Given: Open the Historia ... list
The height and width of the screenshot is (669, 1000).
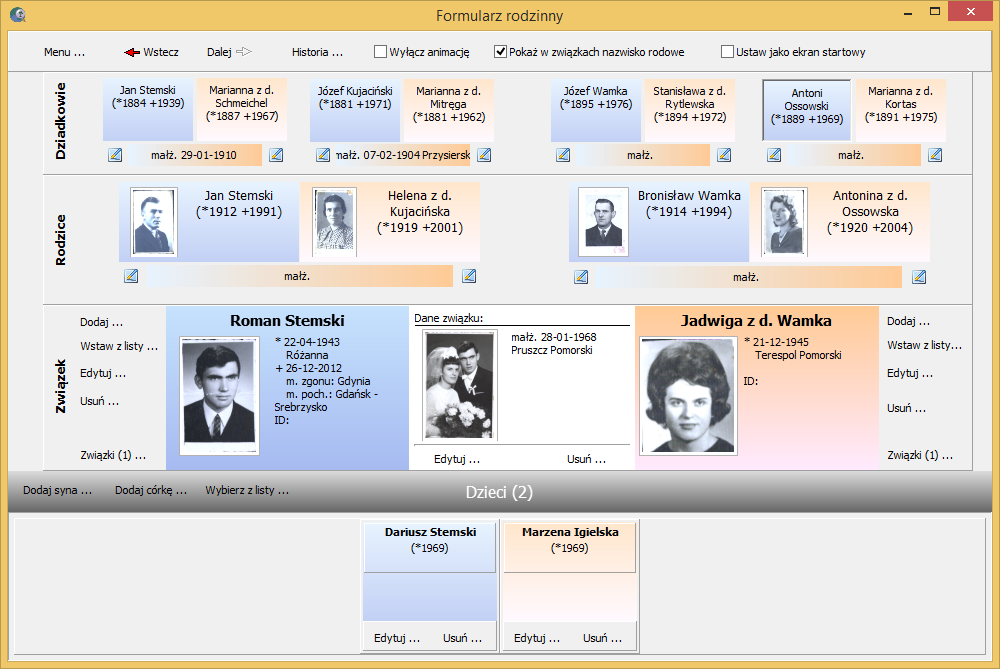Looking at the screenshot, I should 317,52.
